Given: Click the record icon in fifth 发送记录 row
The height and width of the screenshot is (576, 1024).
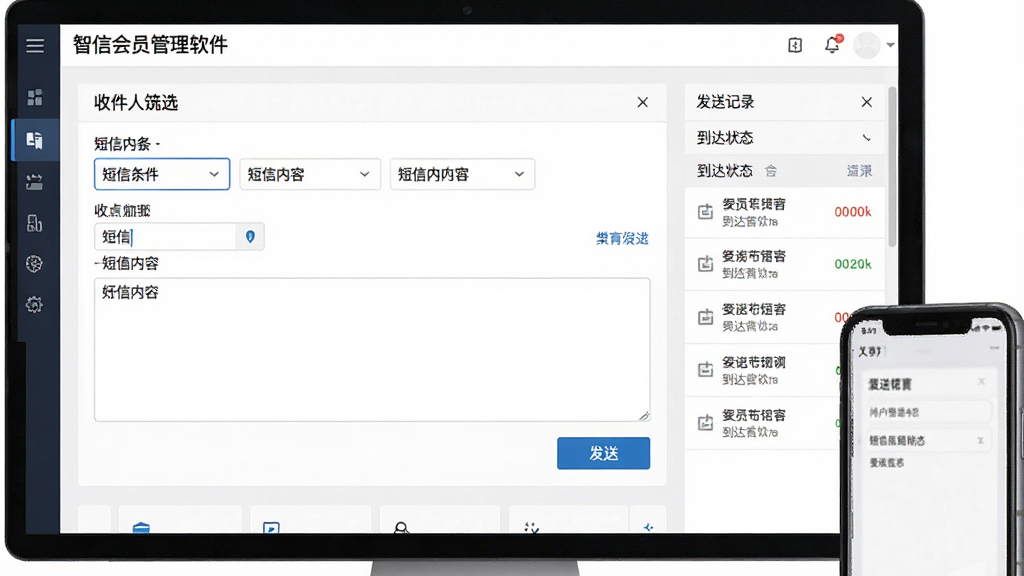Looking at the screenshot, I should point(705,423).
